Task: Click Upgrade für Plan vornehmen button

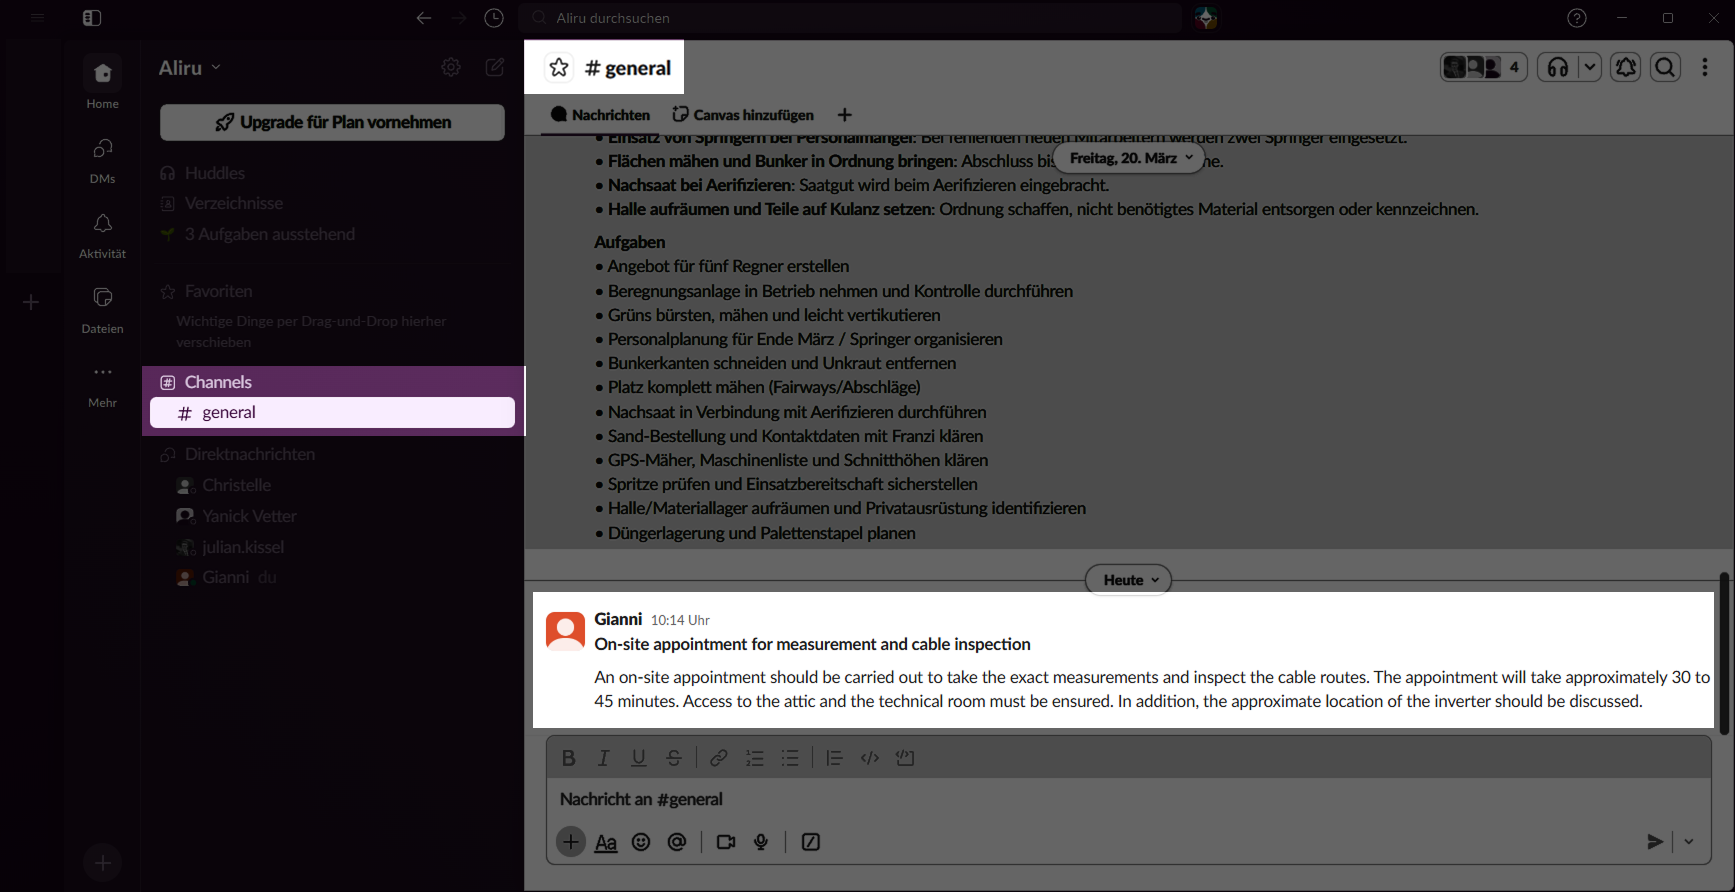Action: pyautogui.click(x=332, y=122)
